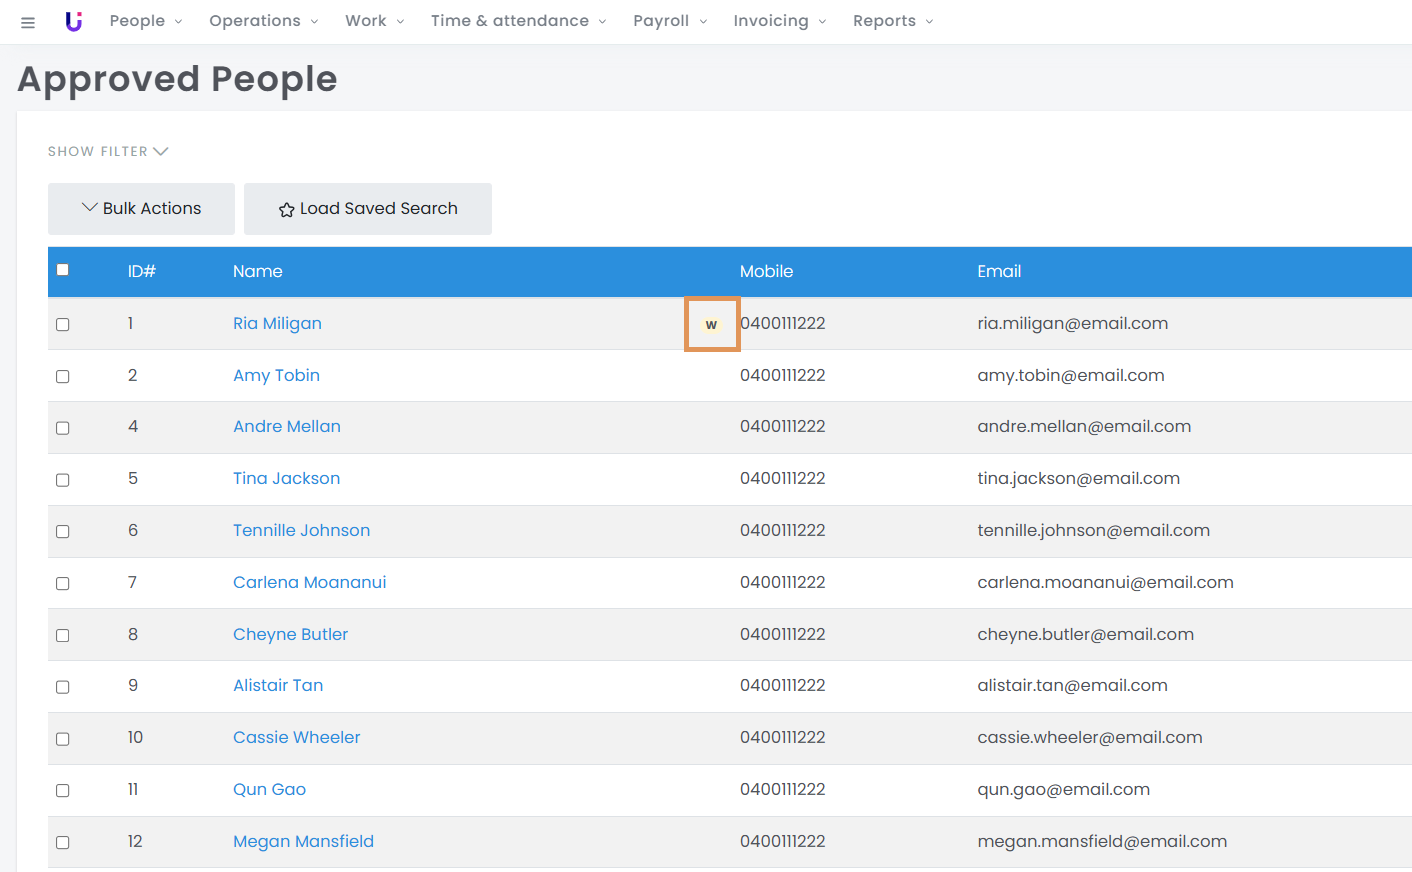The height and width of the screenshot is (872, 1412).
Task: Open Tina Jackson's profile link
Action: click(x=286, y=478)
